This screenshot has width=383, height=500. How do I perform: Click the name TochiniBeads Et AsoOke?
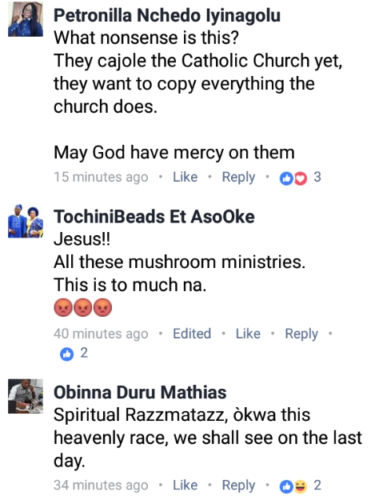[154, 217]
